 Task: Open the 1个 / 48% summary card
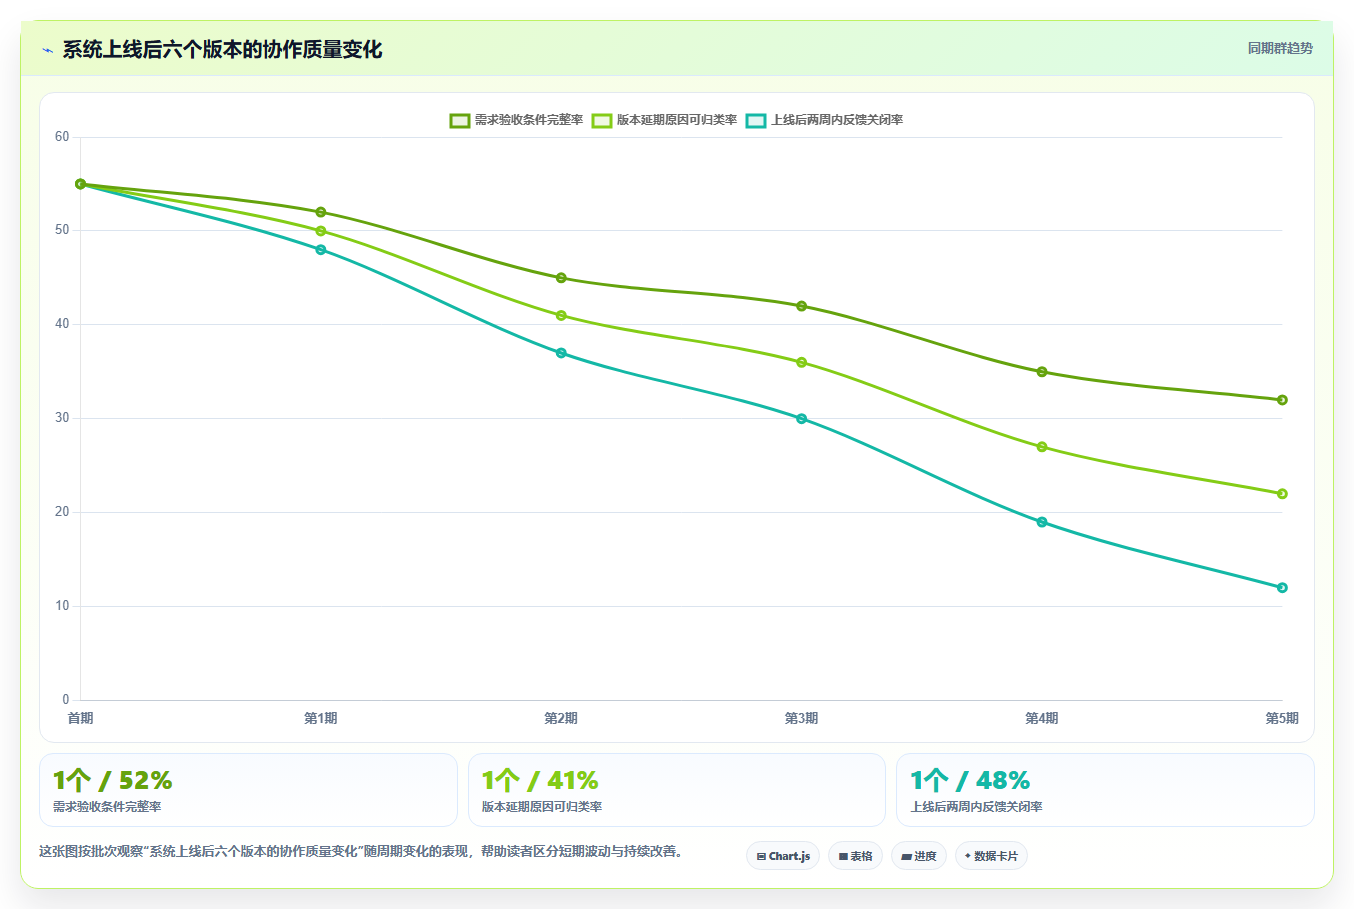(1105, 790)
